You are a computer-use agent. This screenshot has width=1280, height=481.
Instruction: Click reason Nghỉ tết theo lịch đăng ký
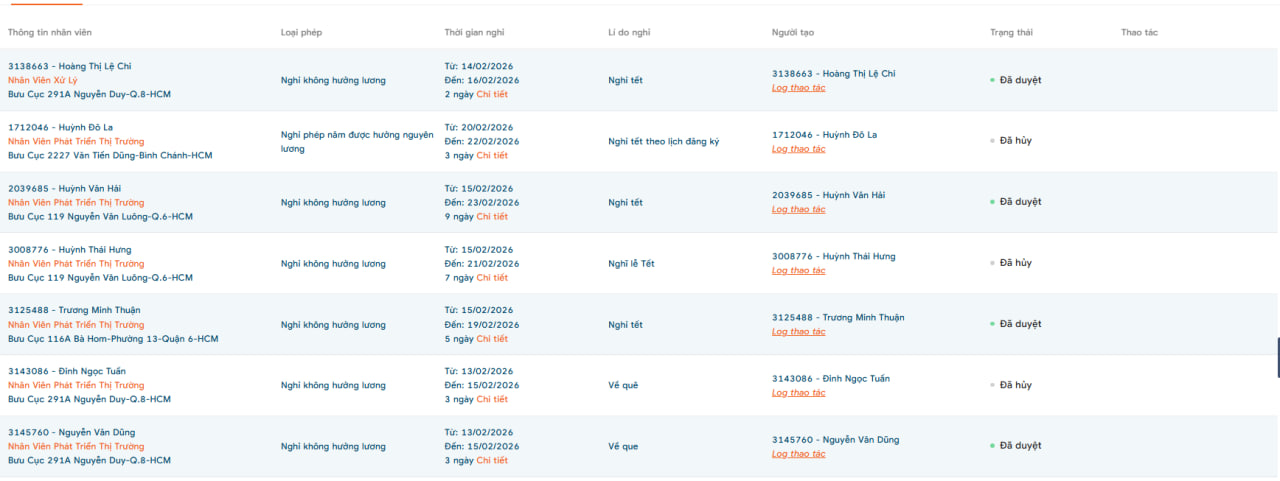664,142
